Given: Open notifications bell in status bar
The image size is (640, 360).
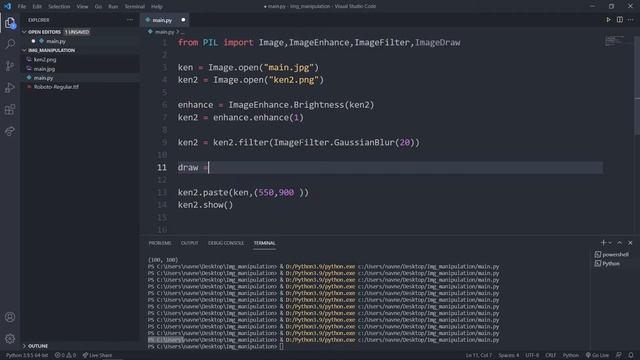Looking at the screenshot, I should (x=631, y=355).
